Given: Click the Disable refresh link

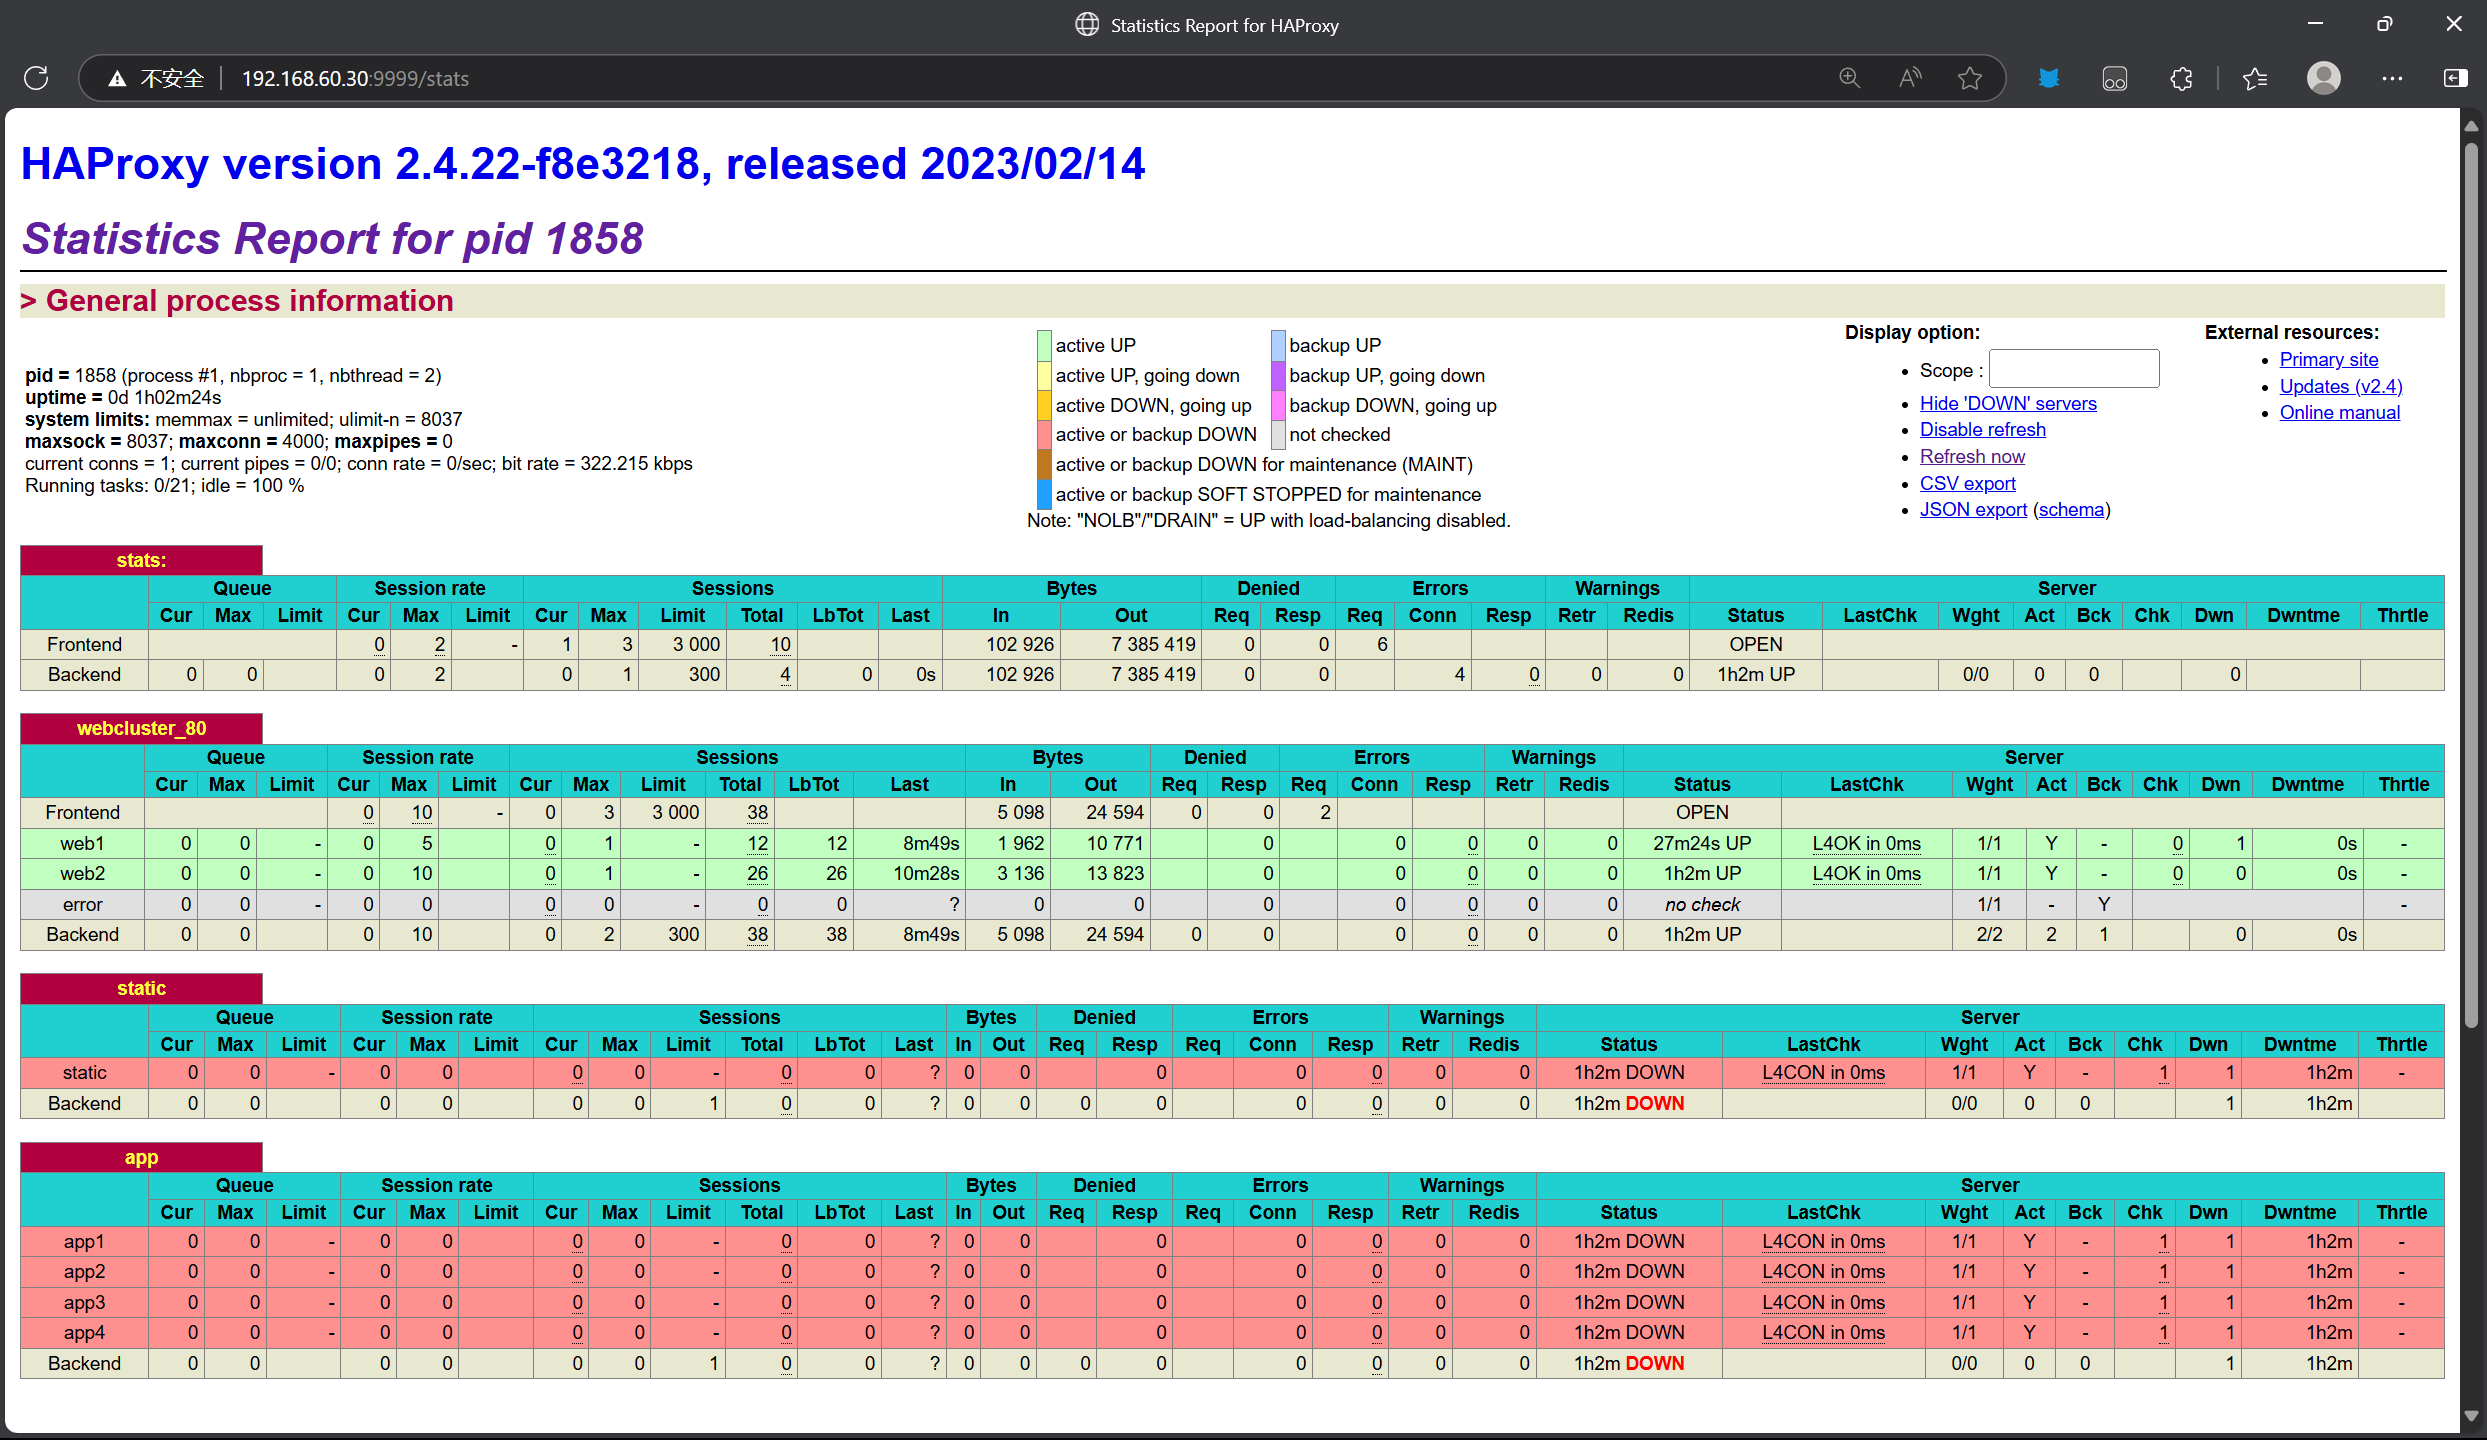Looking at the screenshot, I should (x=1983, y=429).
